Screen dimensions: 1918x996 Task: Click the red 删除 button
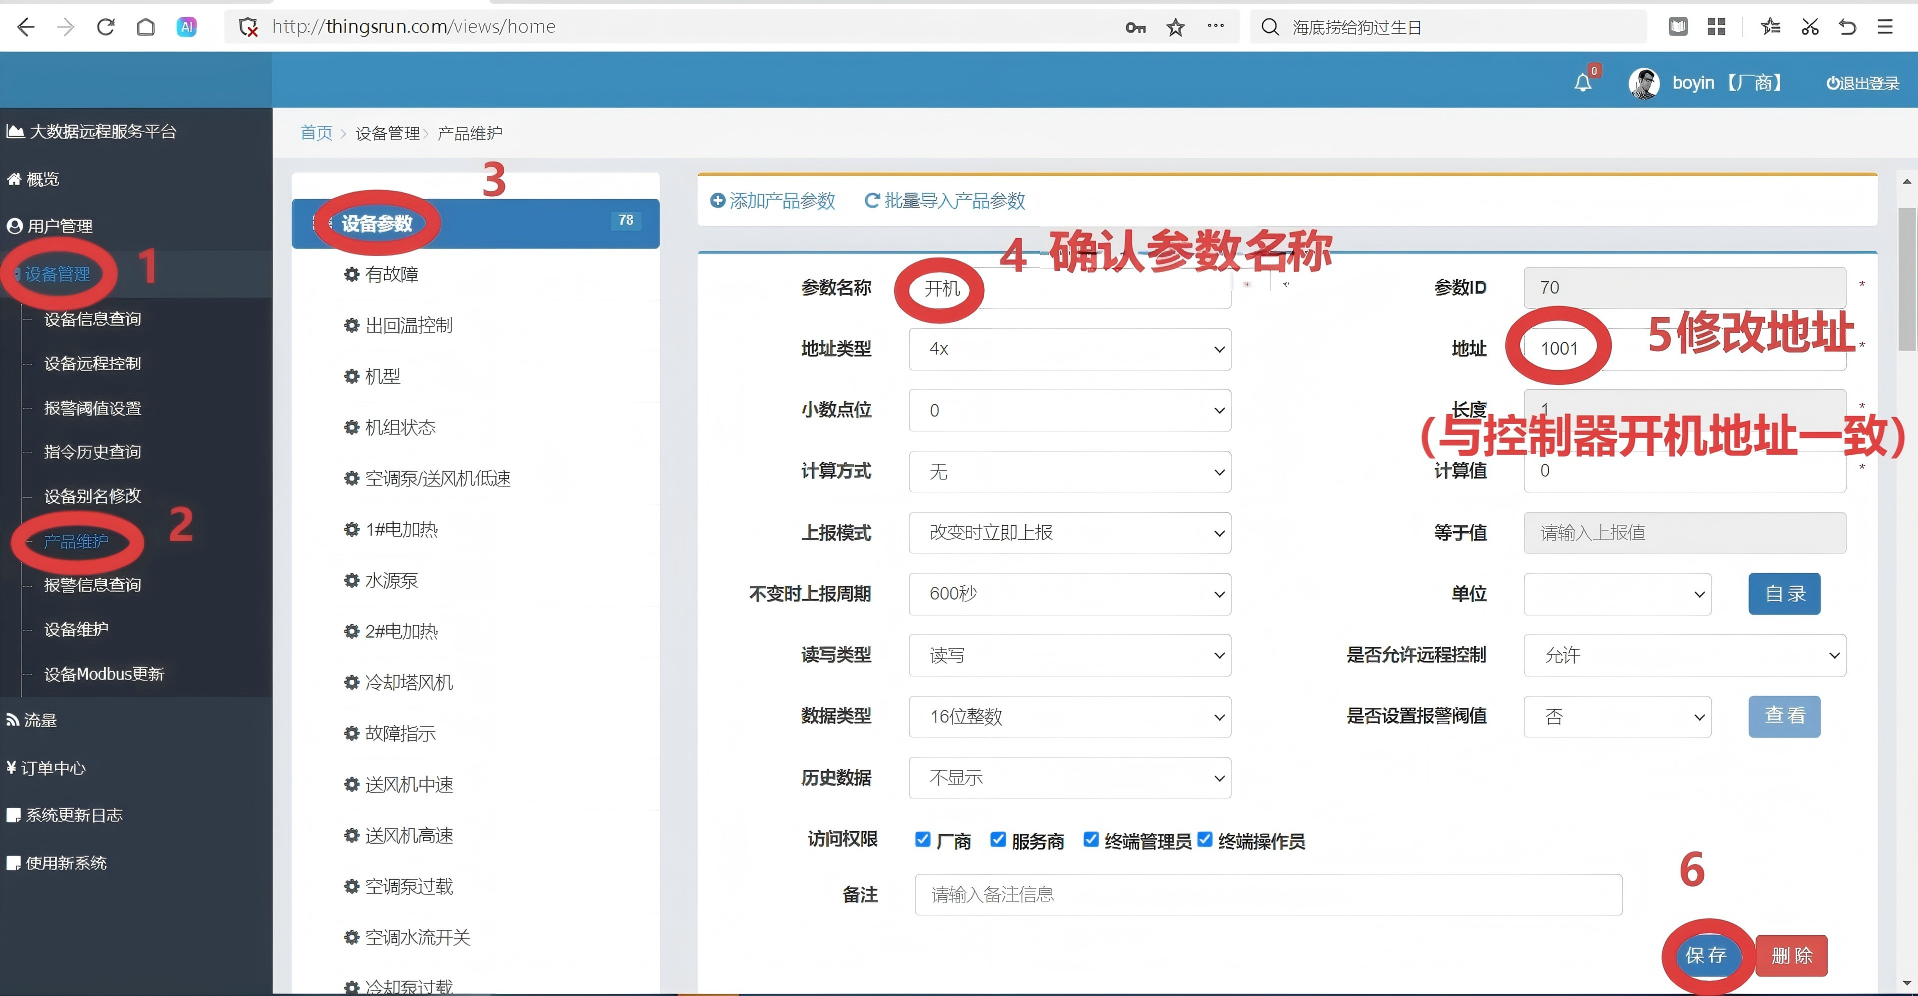pos(1791,956)
